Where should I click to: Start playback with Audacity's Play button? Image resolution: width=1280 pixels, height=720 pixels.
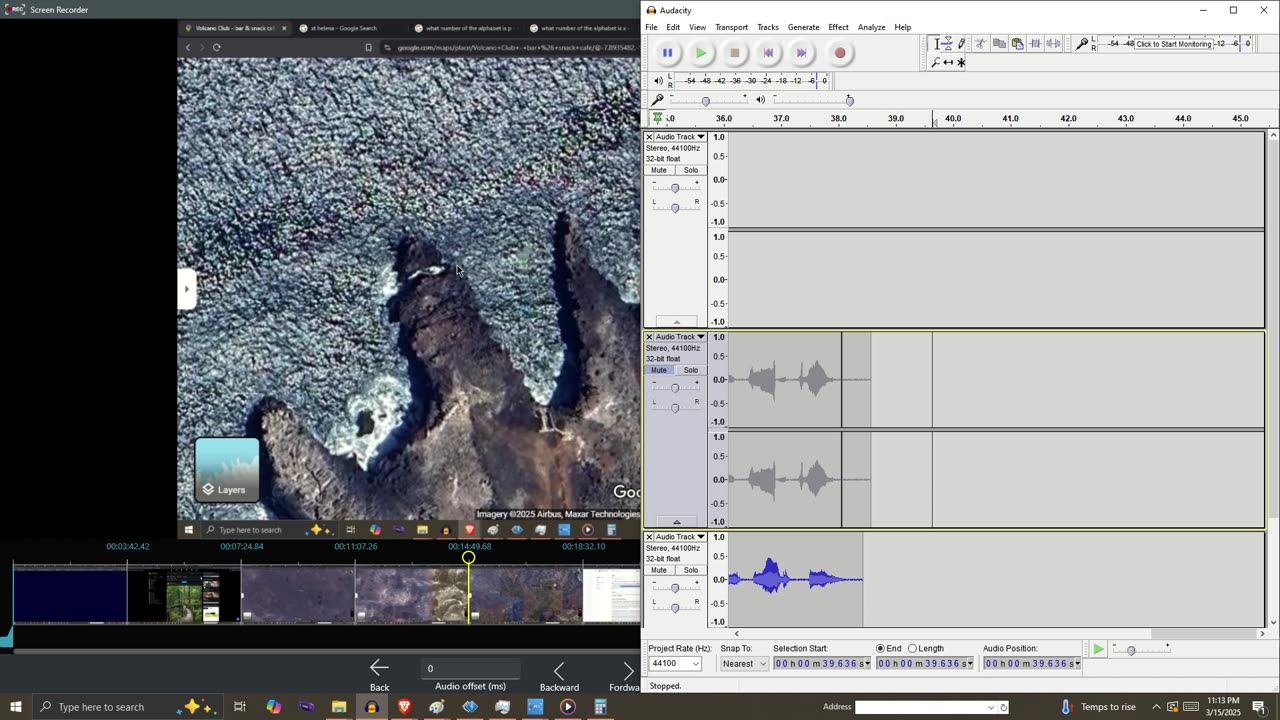coord(701,53)
